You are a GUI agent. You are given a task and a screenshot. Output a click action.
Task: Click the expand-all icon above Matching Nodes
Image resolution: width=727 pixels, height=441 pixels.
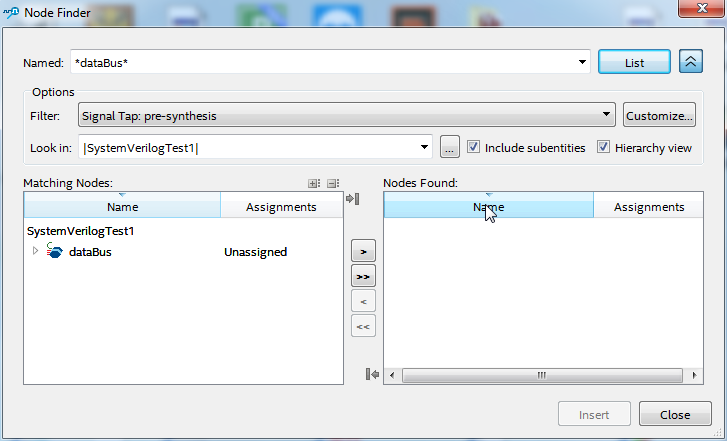(x=314, y=184)
